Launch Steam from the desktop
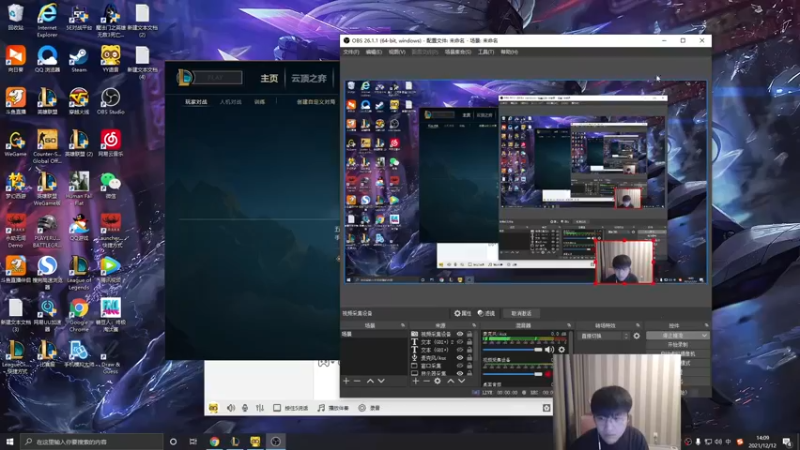Viewport: 800px width, 450px height. [79, 59]
